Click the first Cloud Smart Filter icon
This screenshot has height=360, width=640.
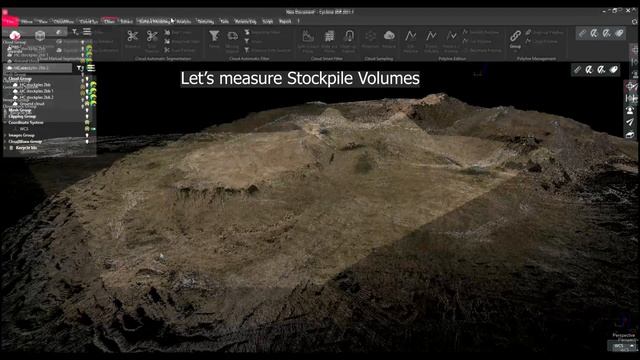coord(308,36)
